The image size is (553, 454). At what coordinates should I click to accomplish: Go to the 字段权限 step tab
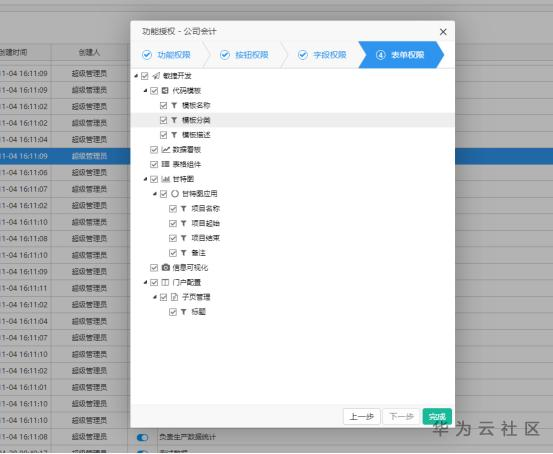322,55
